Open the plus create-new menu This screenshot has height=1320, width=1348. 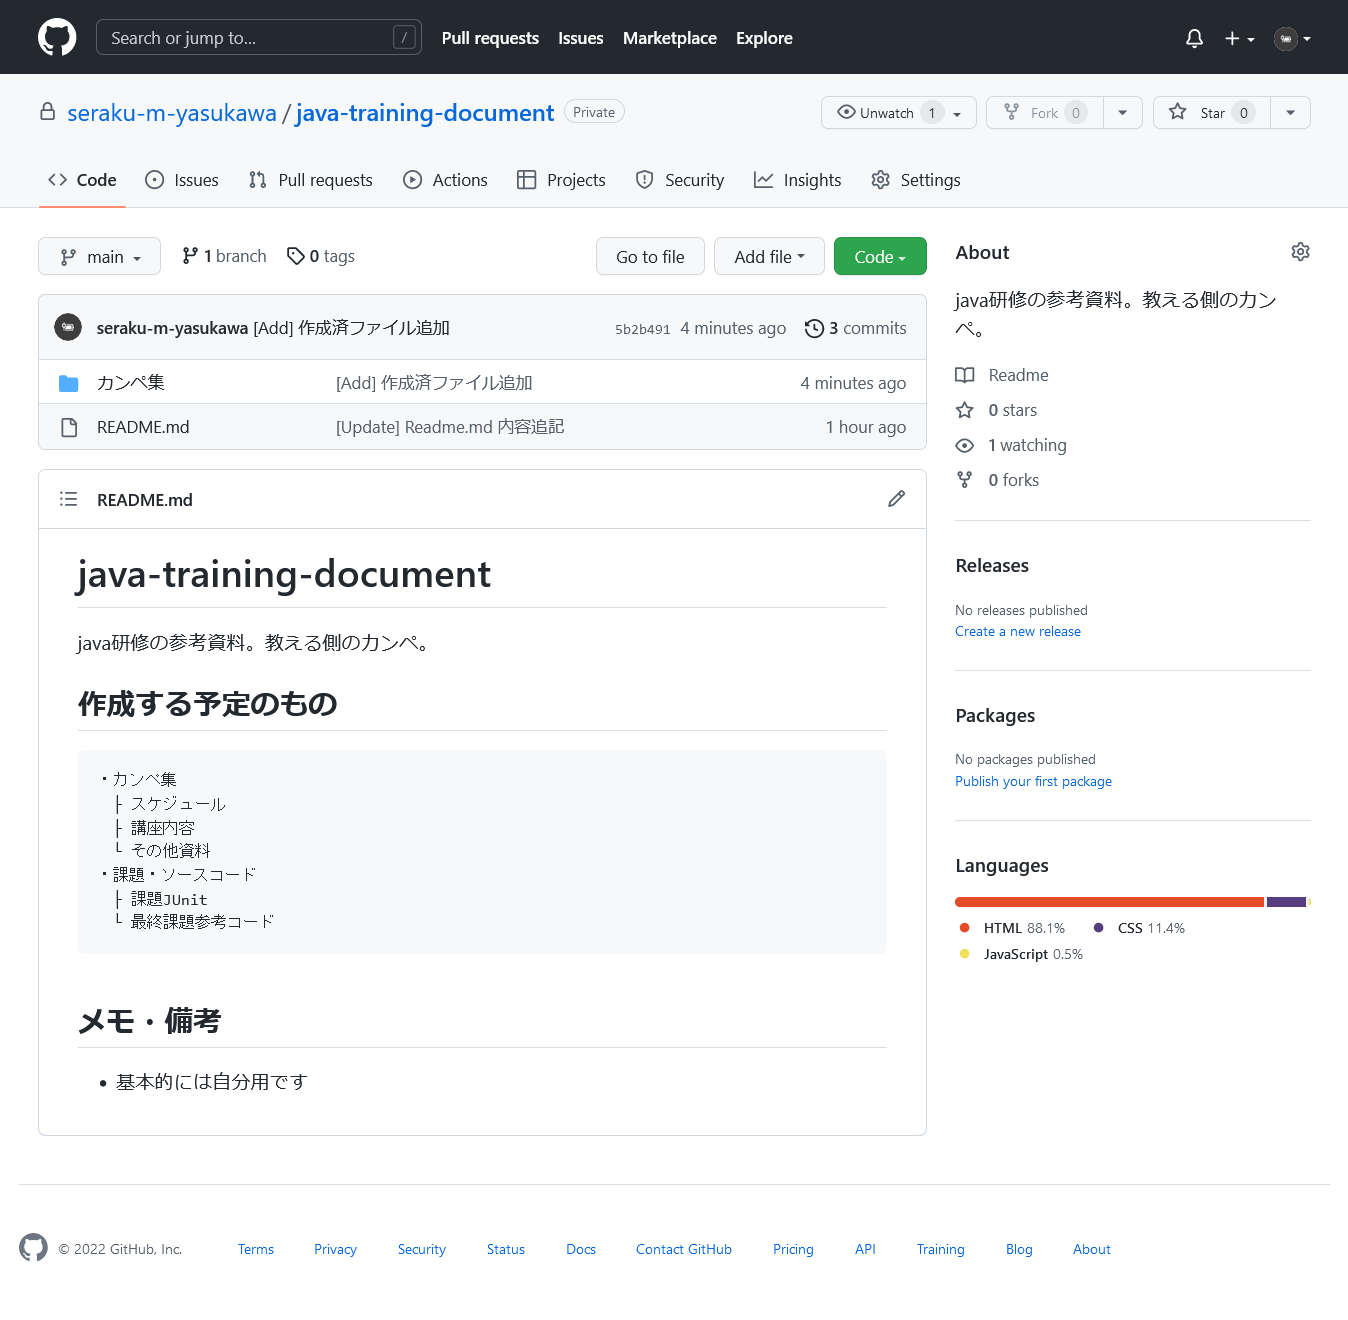[1239, 38]
